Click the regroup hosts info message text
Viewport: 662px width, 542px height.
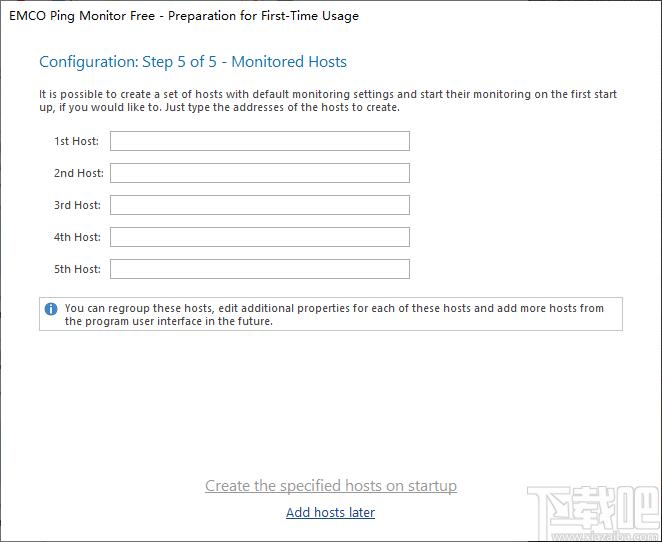[334, 314]
